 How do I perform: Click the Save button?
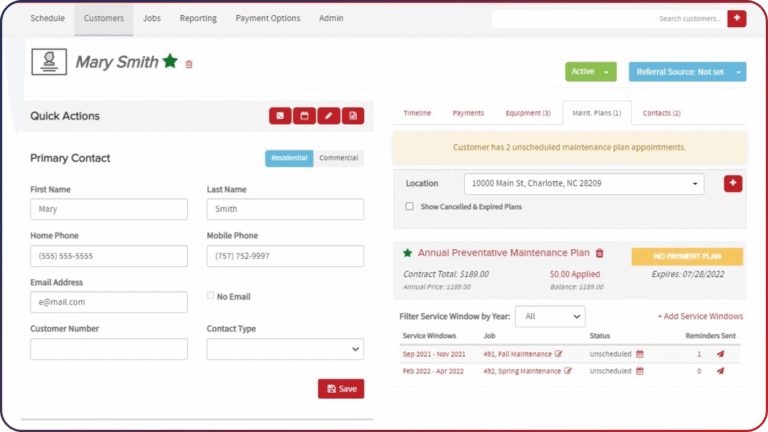(x=341, y=389)
